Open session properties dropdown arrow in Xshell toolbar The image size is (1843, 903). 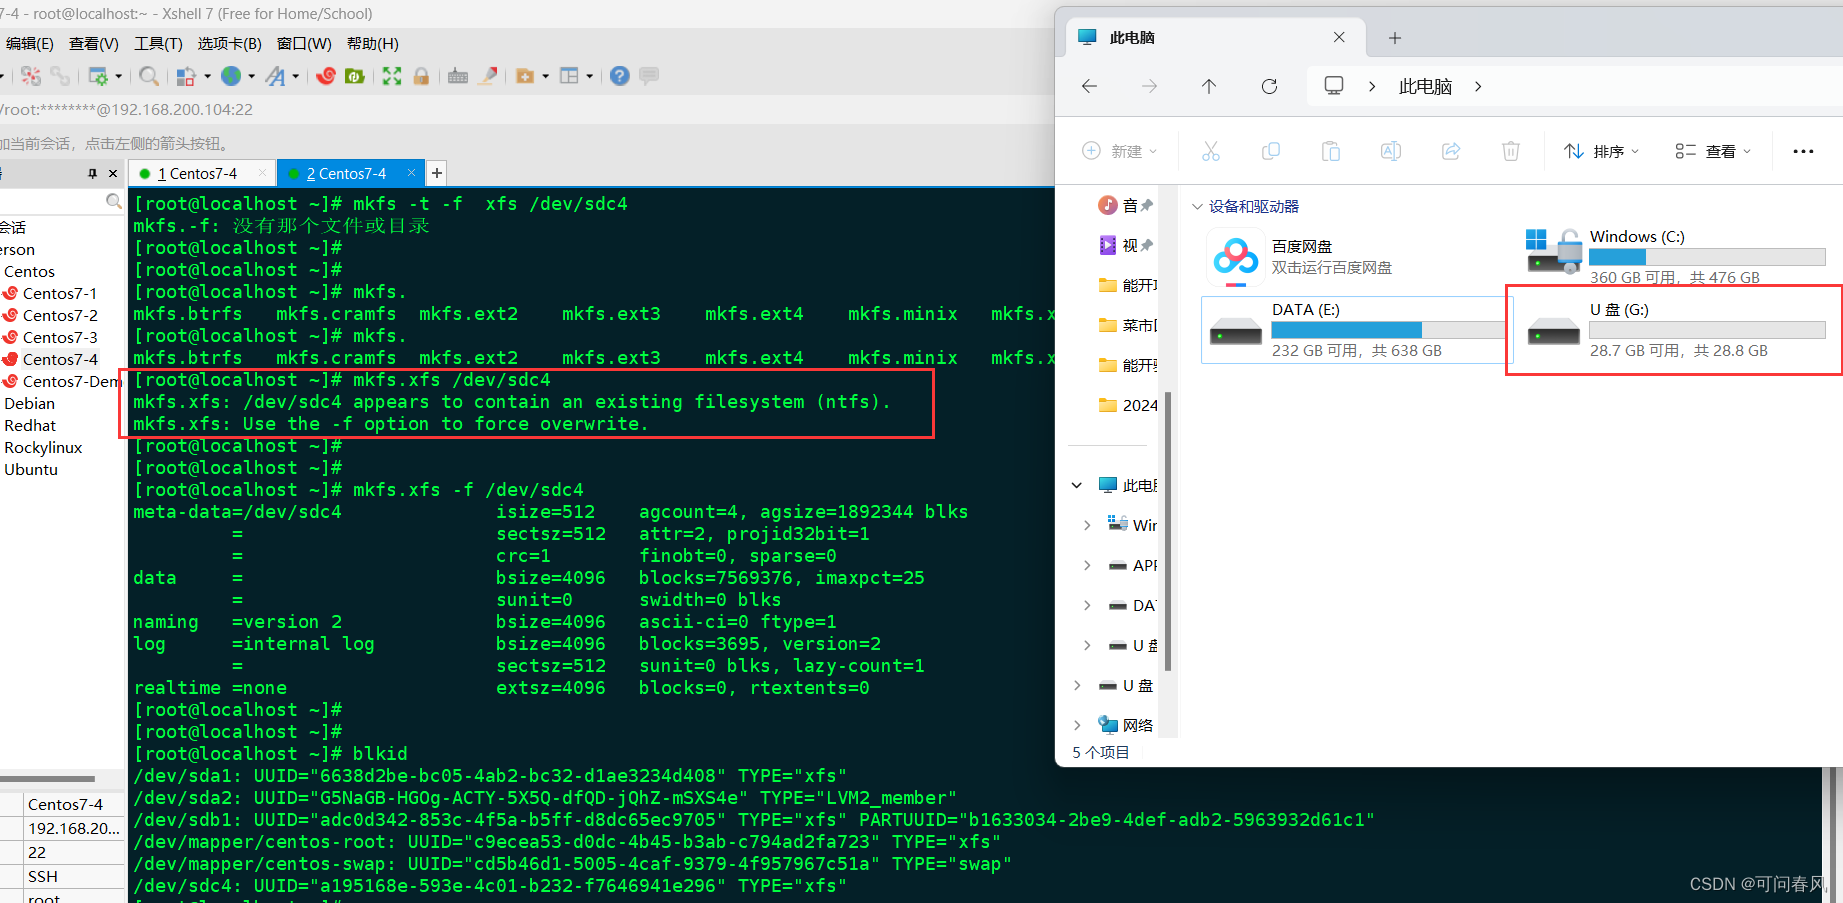click(x=118, y=76)
